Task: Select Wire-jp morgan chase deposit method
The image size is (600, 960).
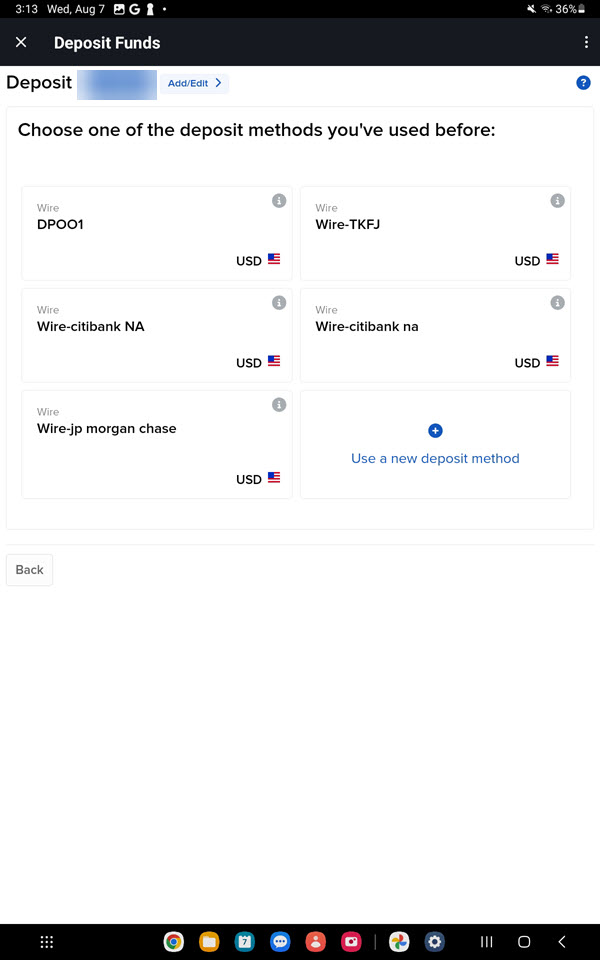Action: click(x=157, y=444)
